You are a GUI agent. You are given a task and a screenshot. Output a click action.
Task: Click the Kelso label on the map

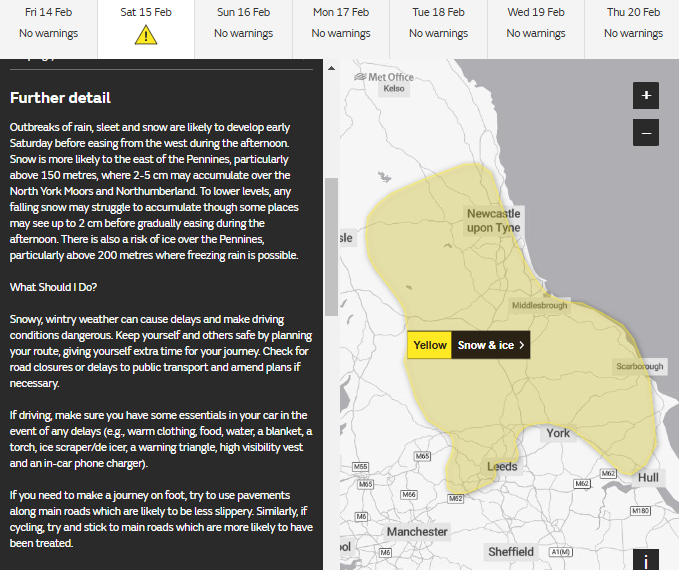[394, 88]
